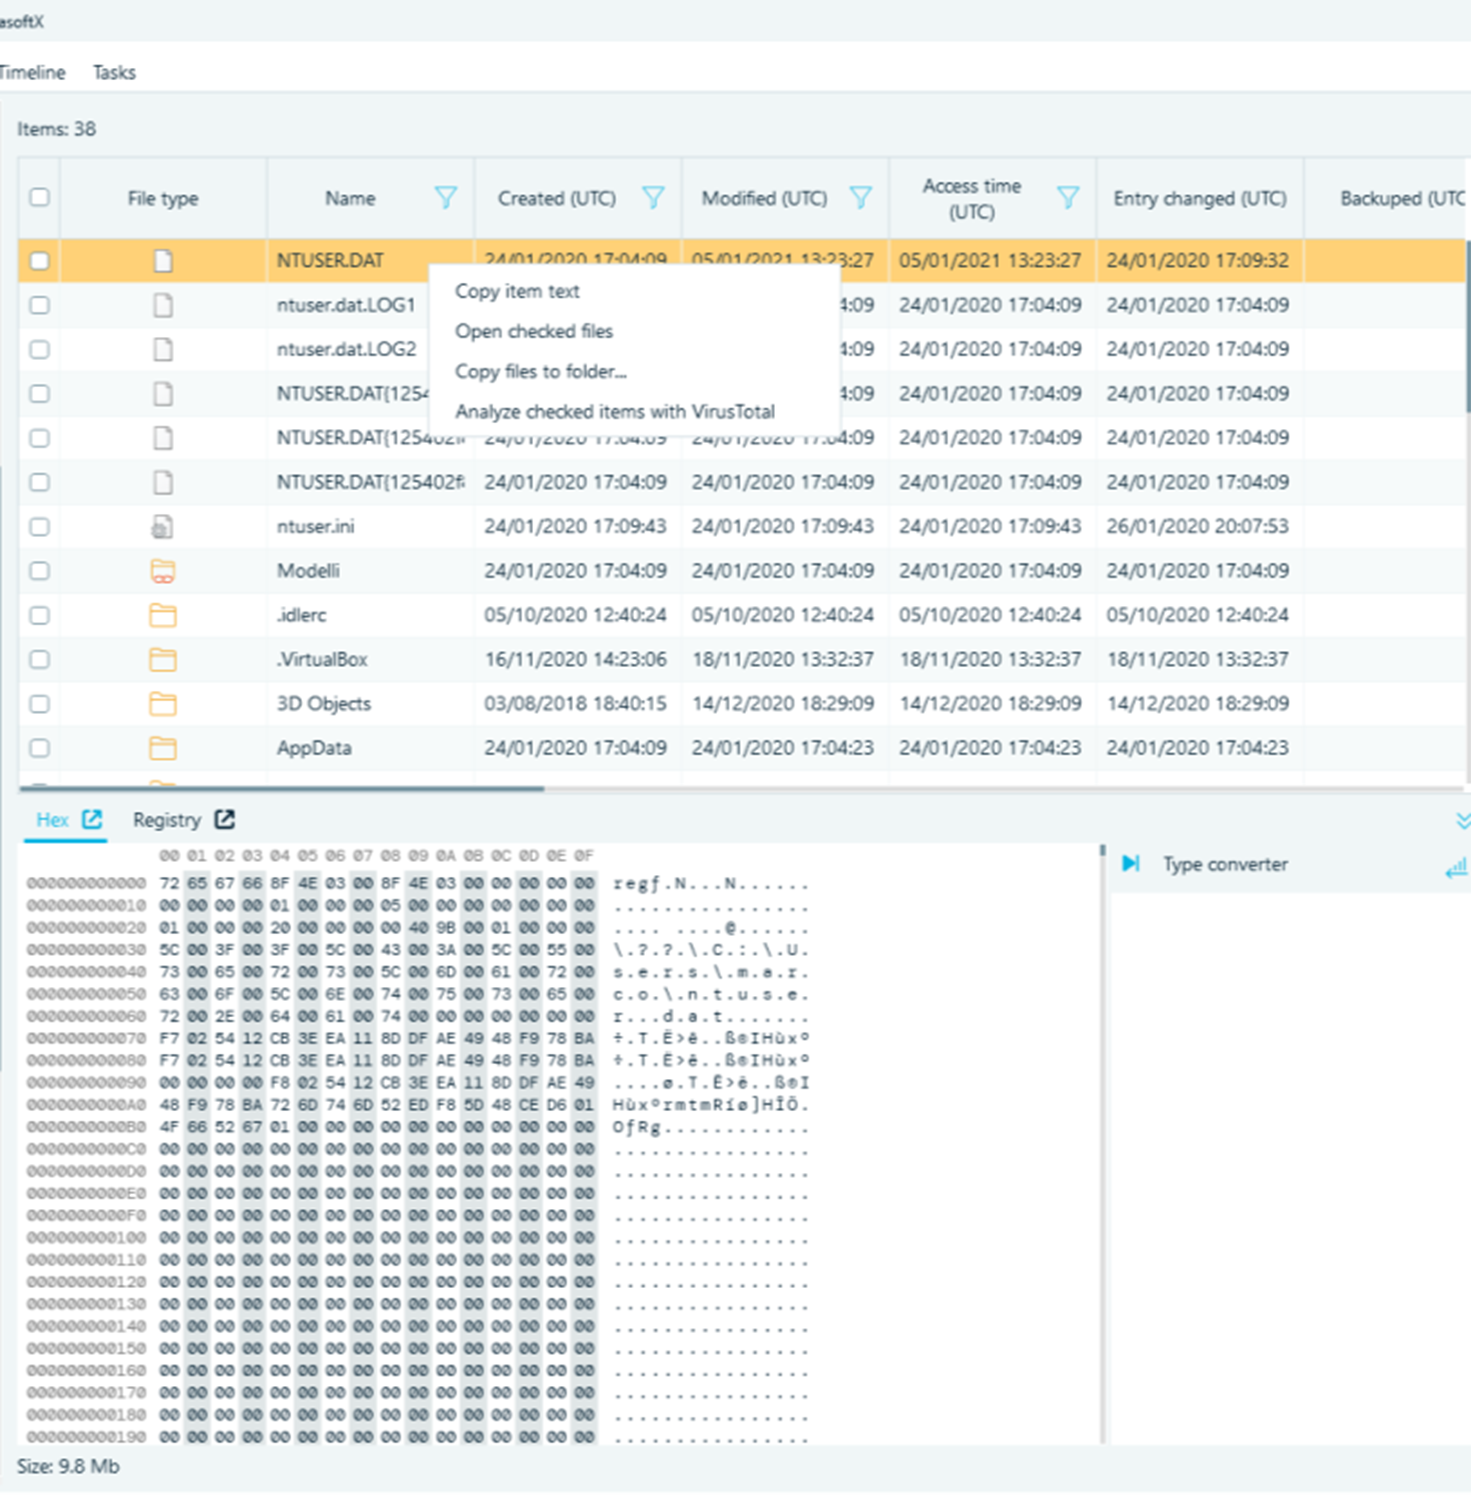Click the file icon for ntuser.dat.LOG2
This screenshot has height=1495, width=1471.
click(x=163, y=349)
